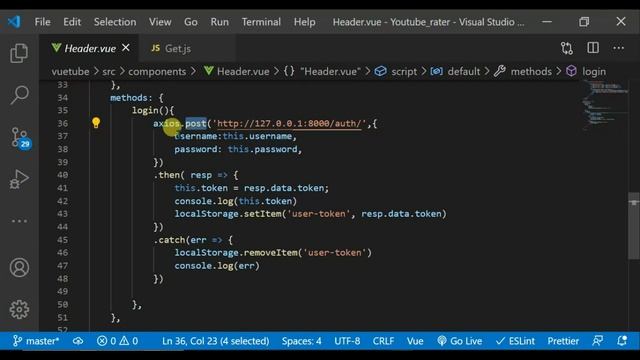The image size is (640, 360).
Task: Click the feedback icon in status bar
Action: point(598,341)
